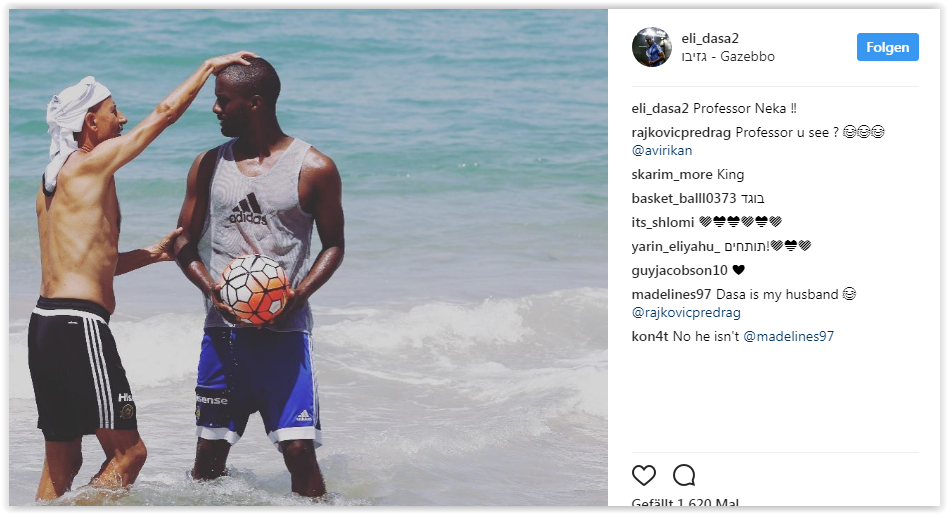Screen dimensions: 948x514
Task: Open the Gazebbo location link
Action: (x=728, y=56)
